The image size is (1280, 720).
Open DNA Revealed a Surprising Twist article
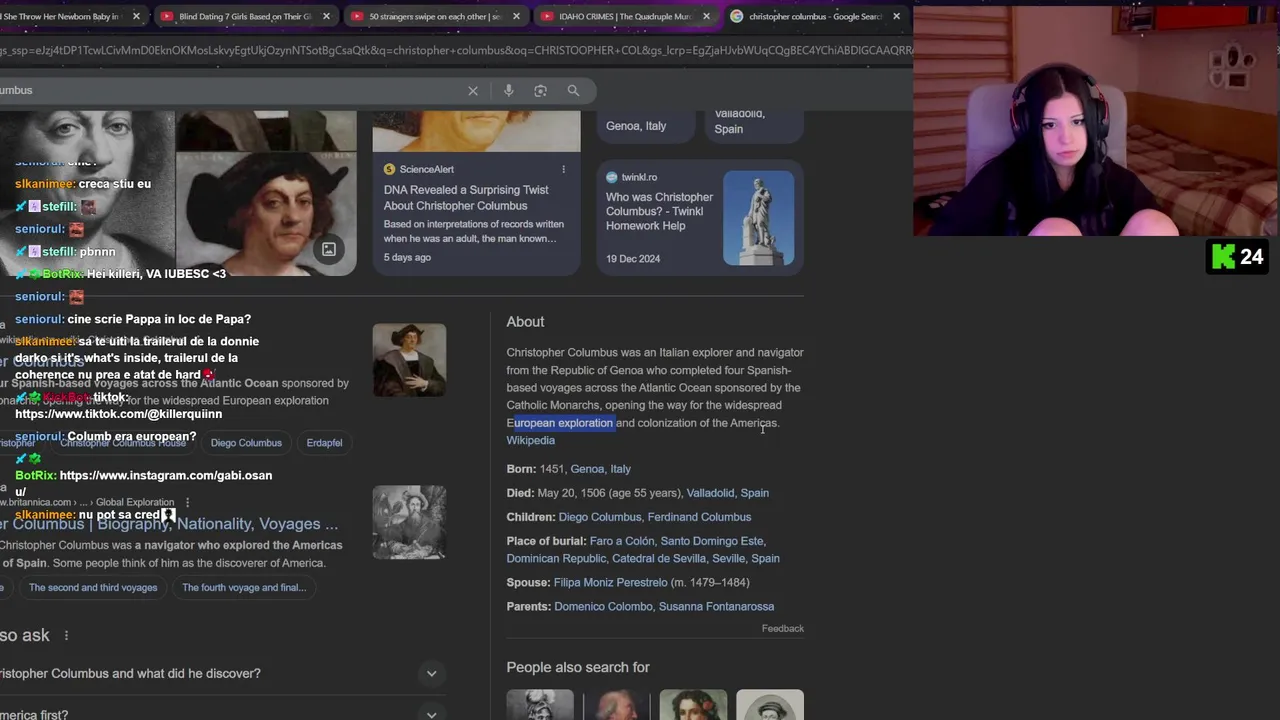click(x=466, y=198)
